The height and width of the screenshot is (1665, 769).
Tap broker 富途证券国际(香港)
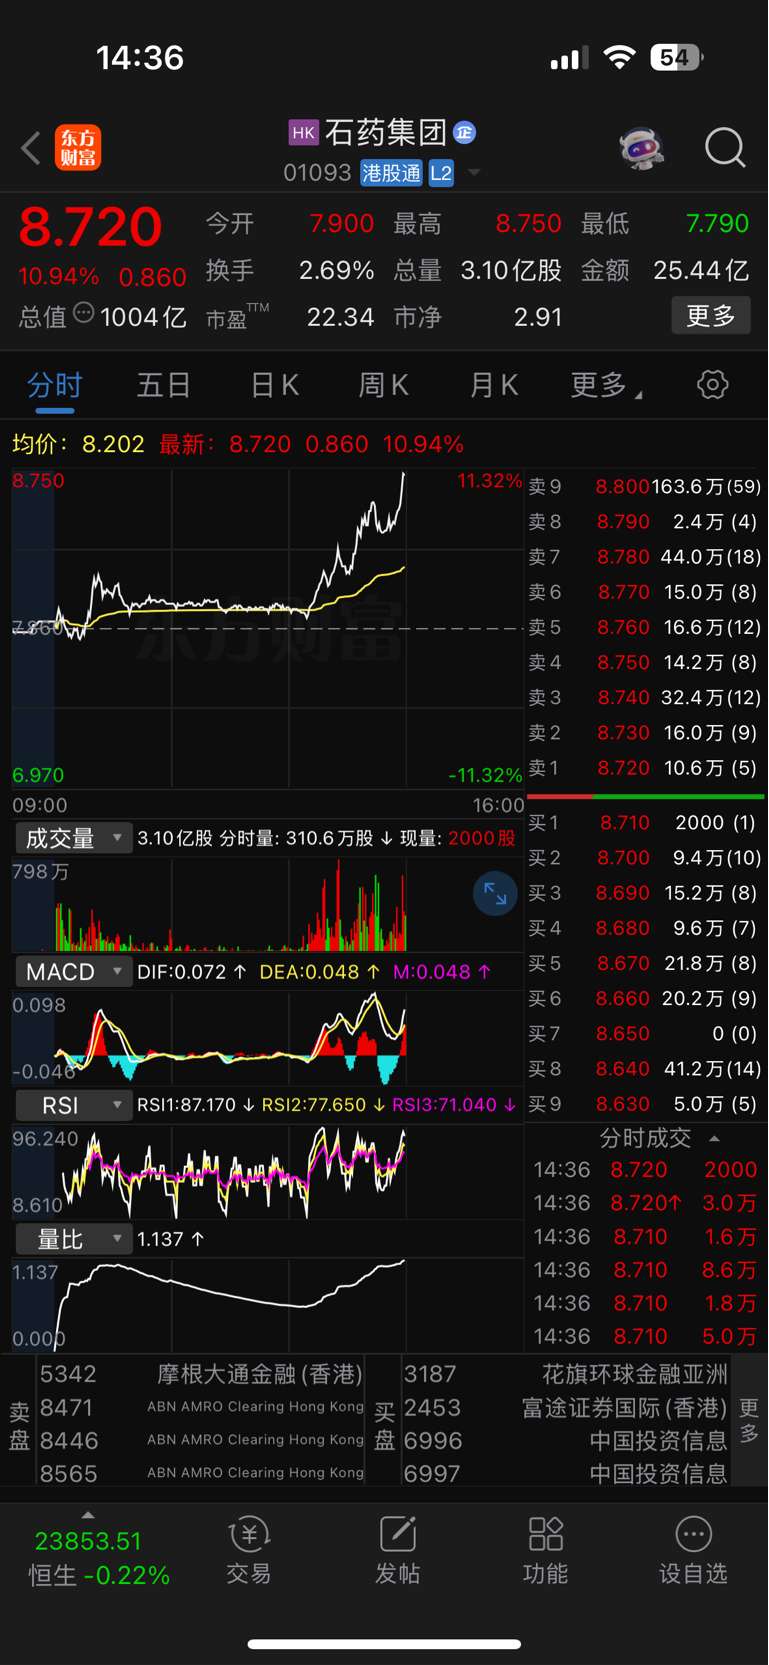(624, 1407)
